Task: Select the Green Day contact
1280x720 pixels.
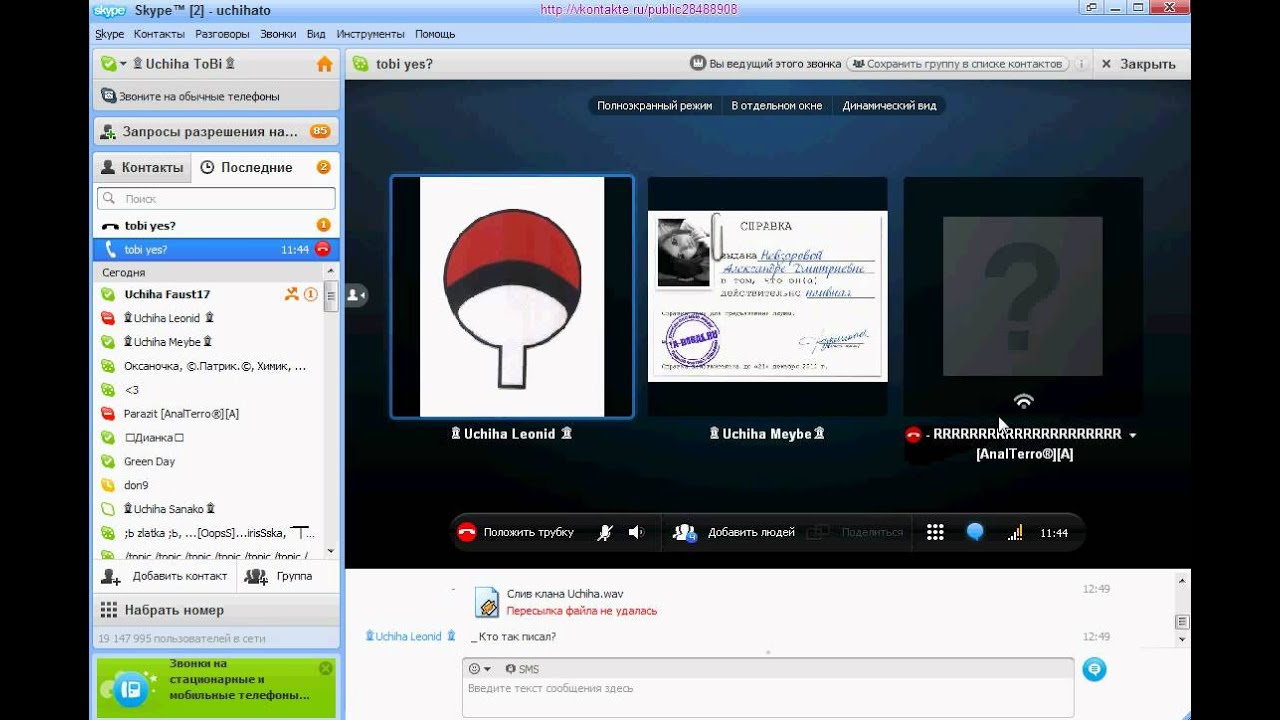Action: point(208,461)
